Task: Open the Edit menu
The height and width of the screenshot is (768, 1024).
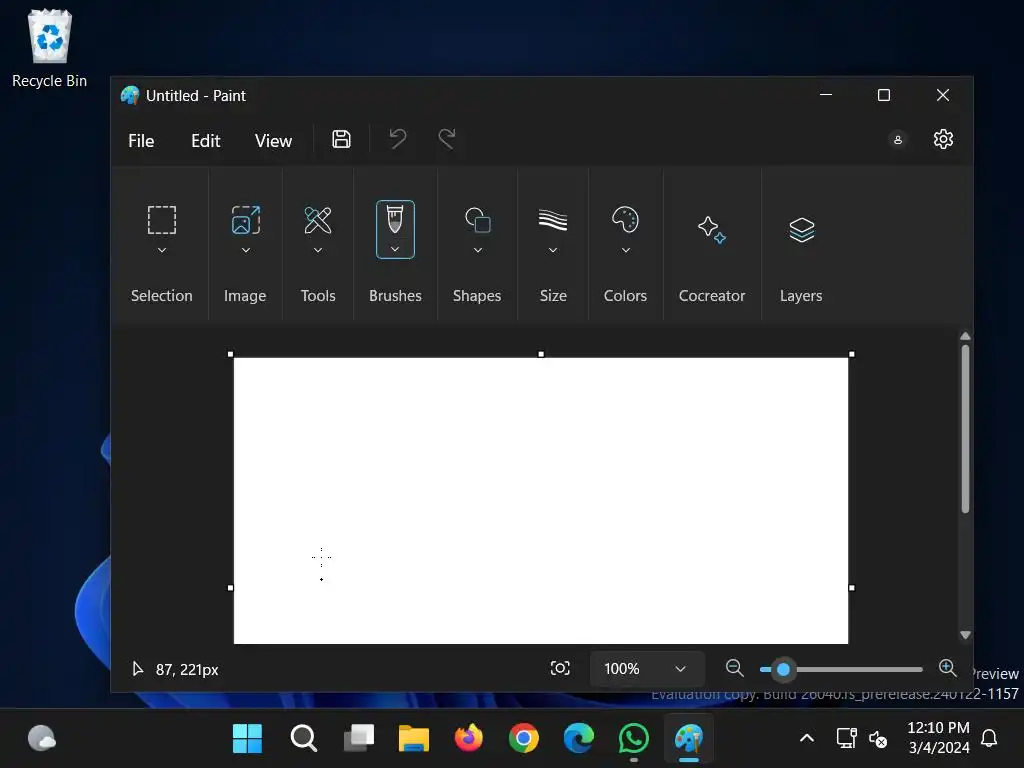Action: [206, 140]
